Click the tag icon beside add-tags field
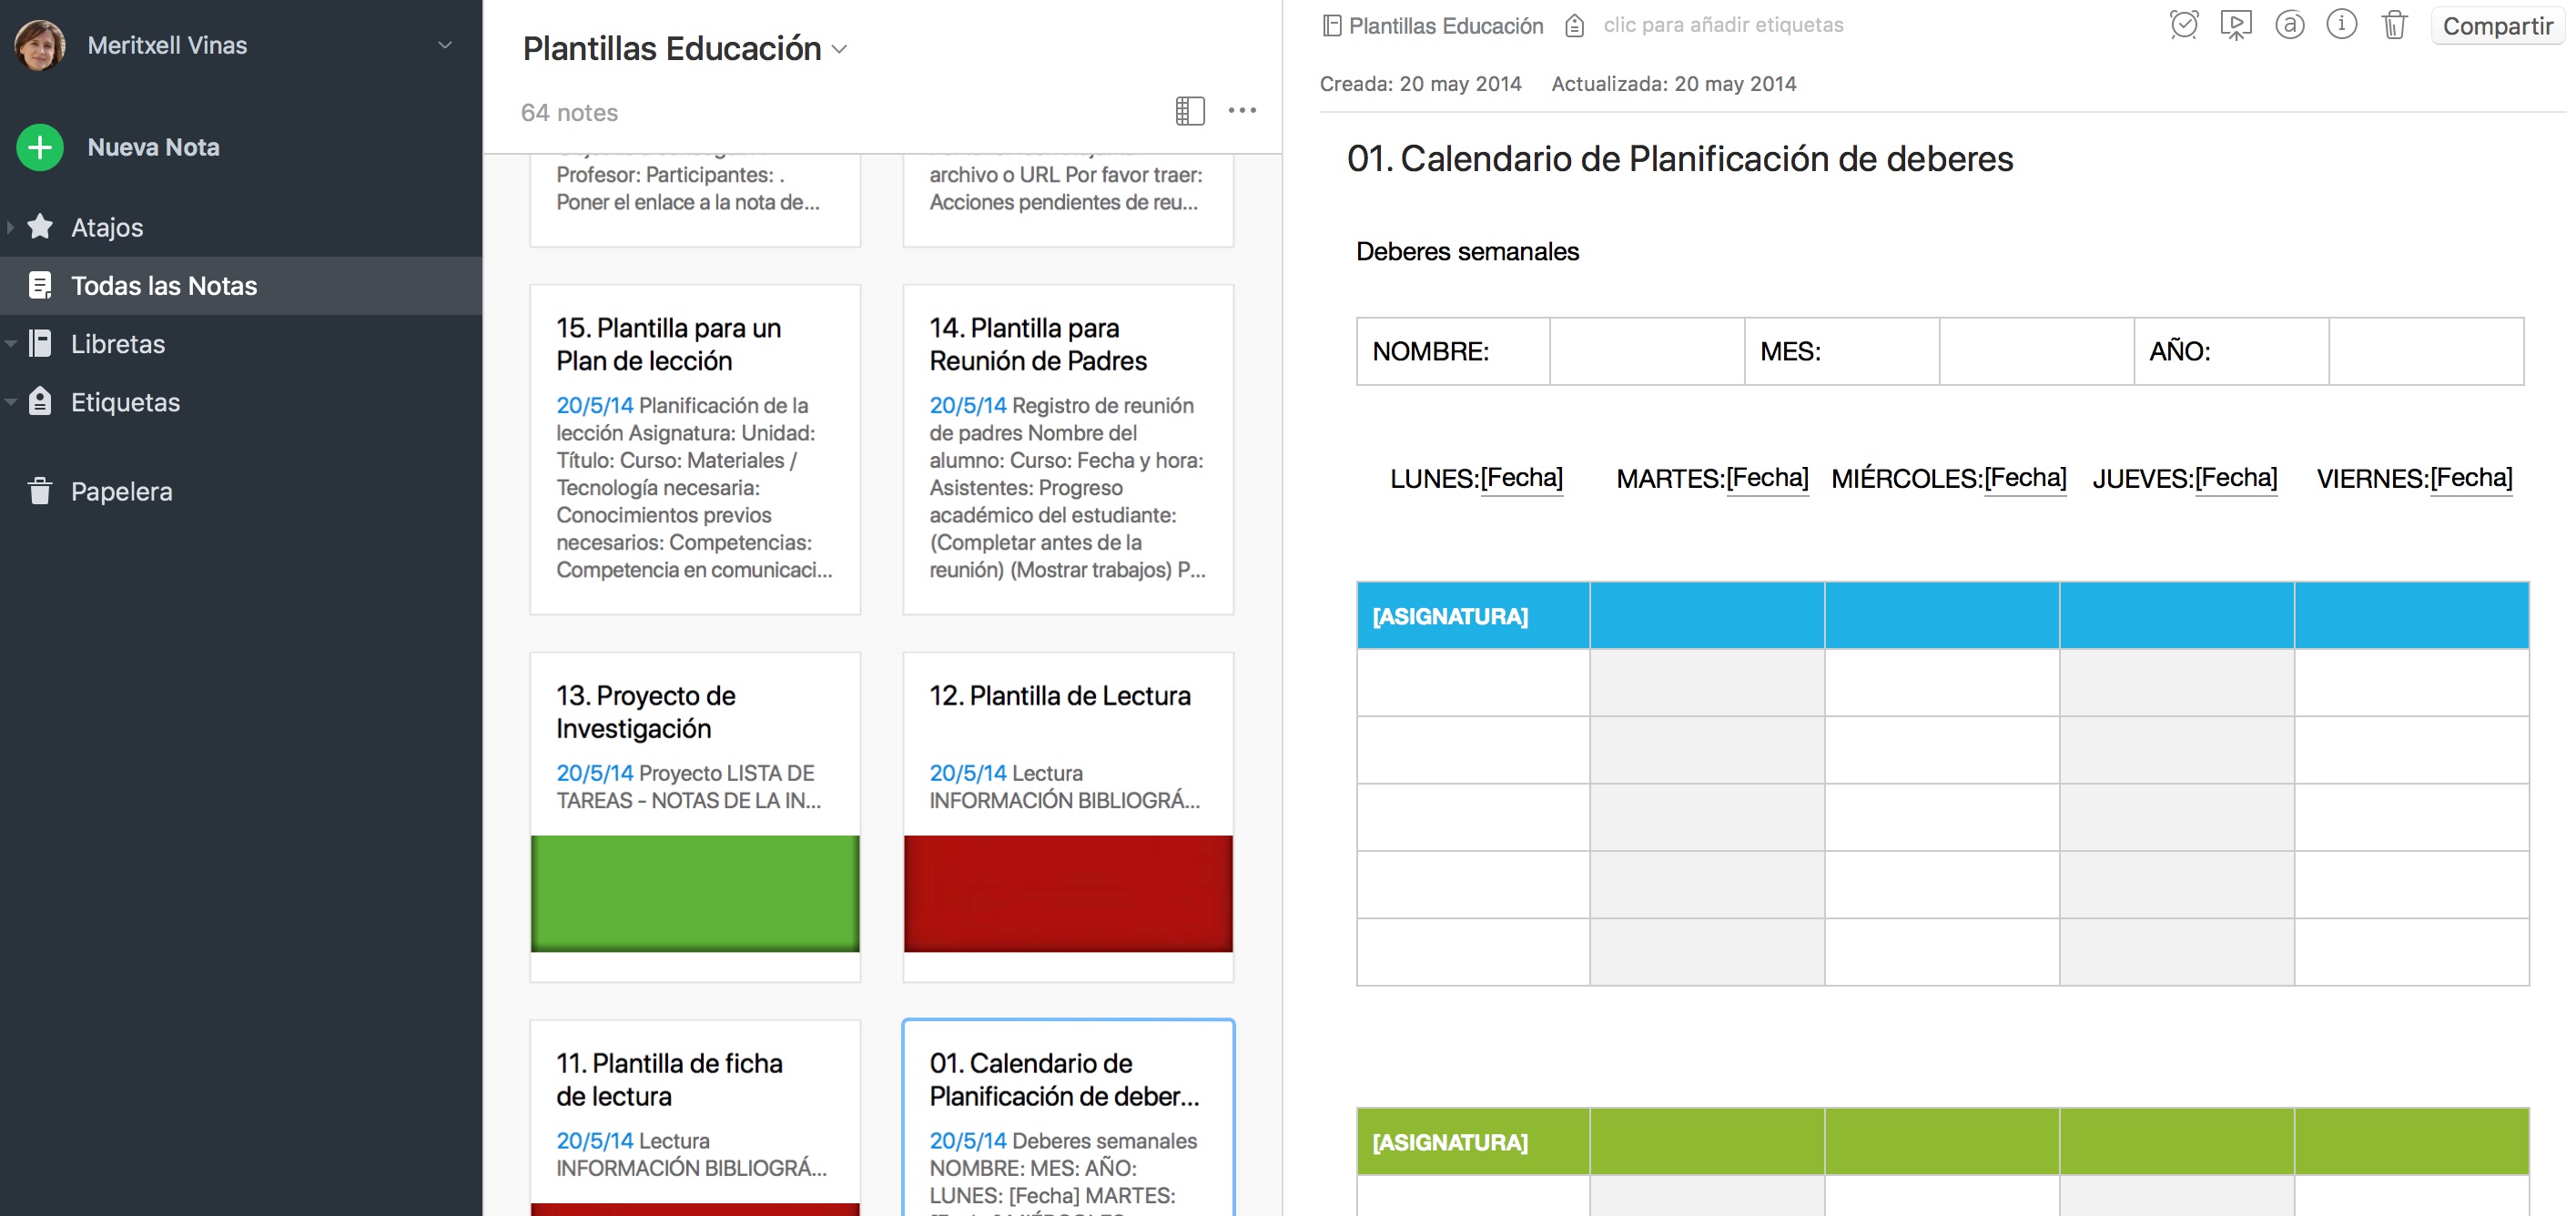The height and width of the screenshot is (1216, 2576). [x=1575, y=26]
